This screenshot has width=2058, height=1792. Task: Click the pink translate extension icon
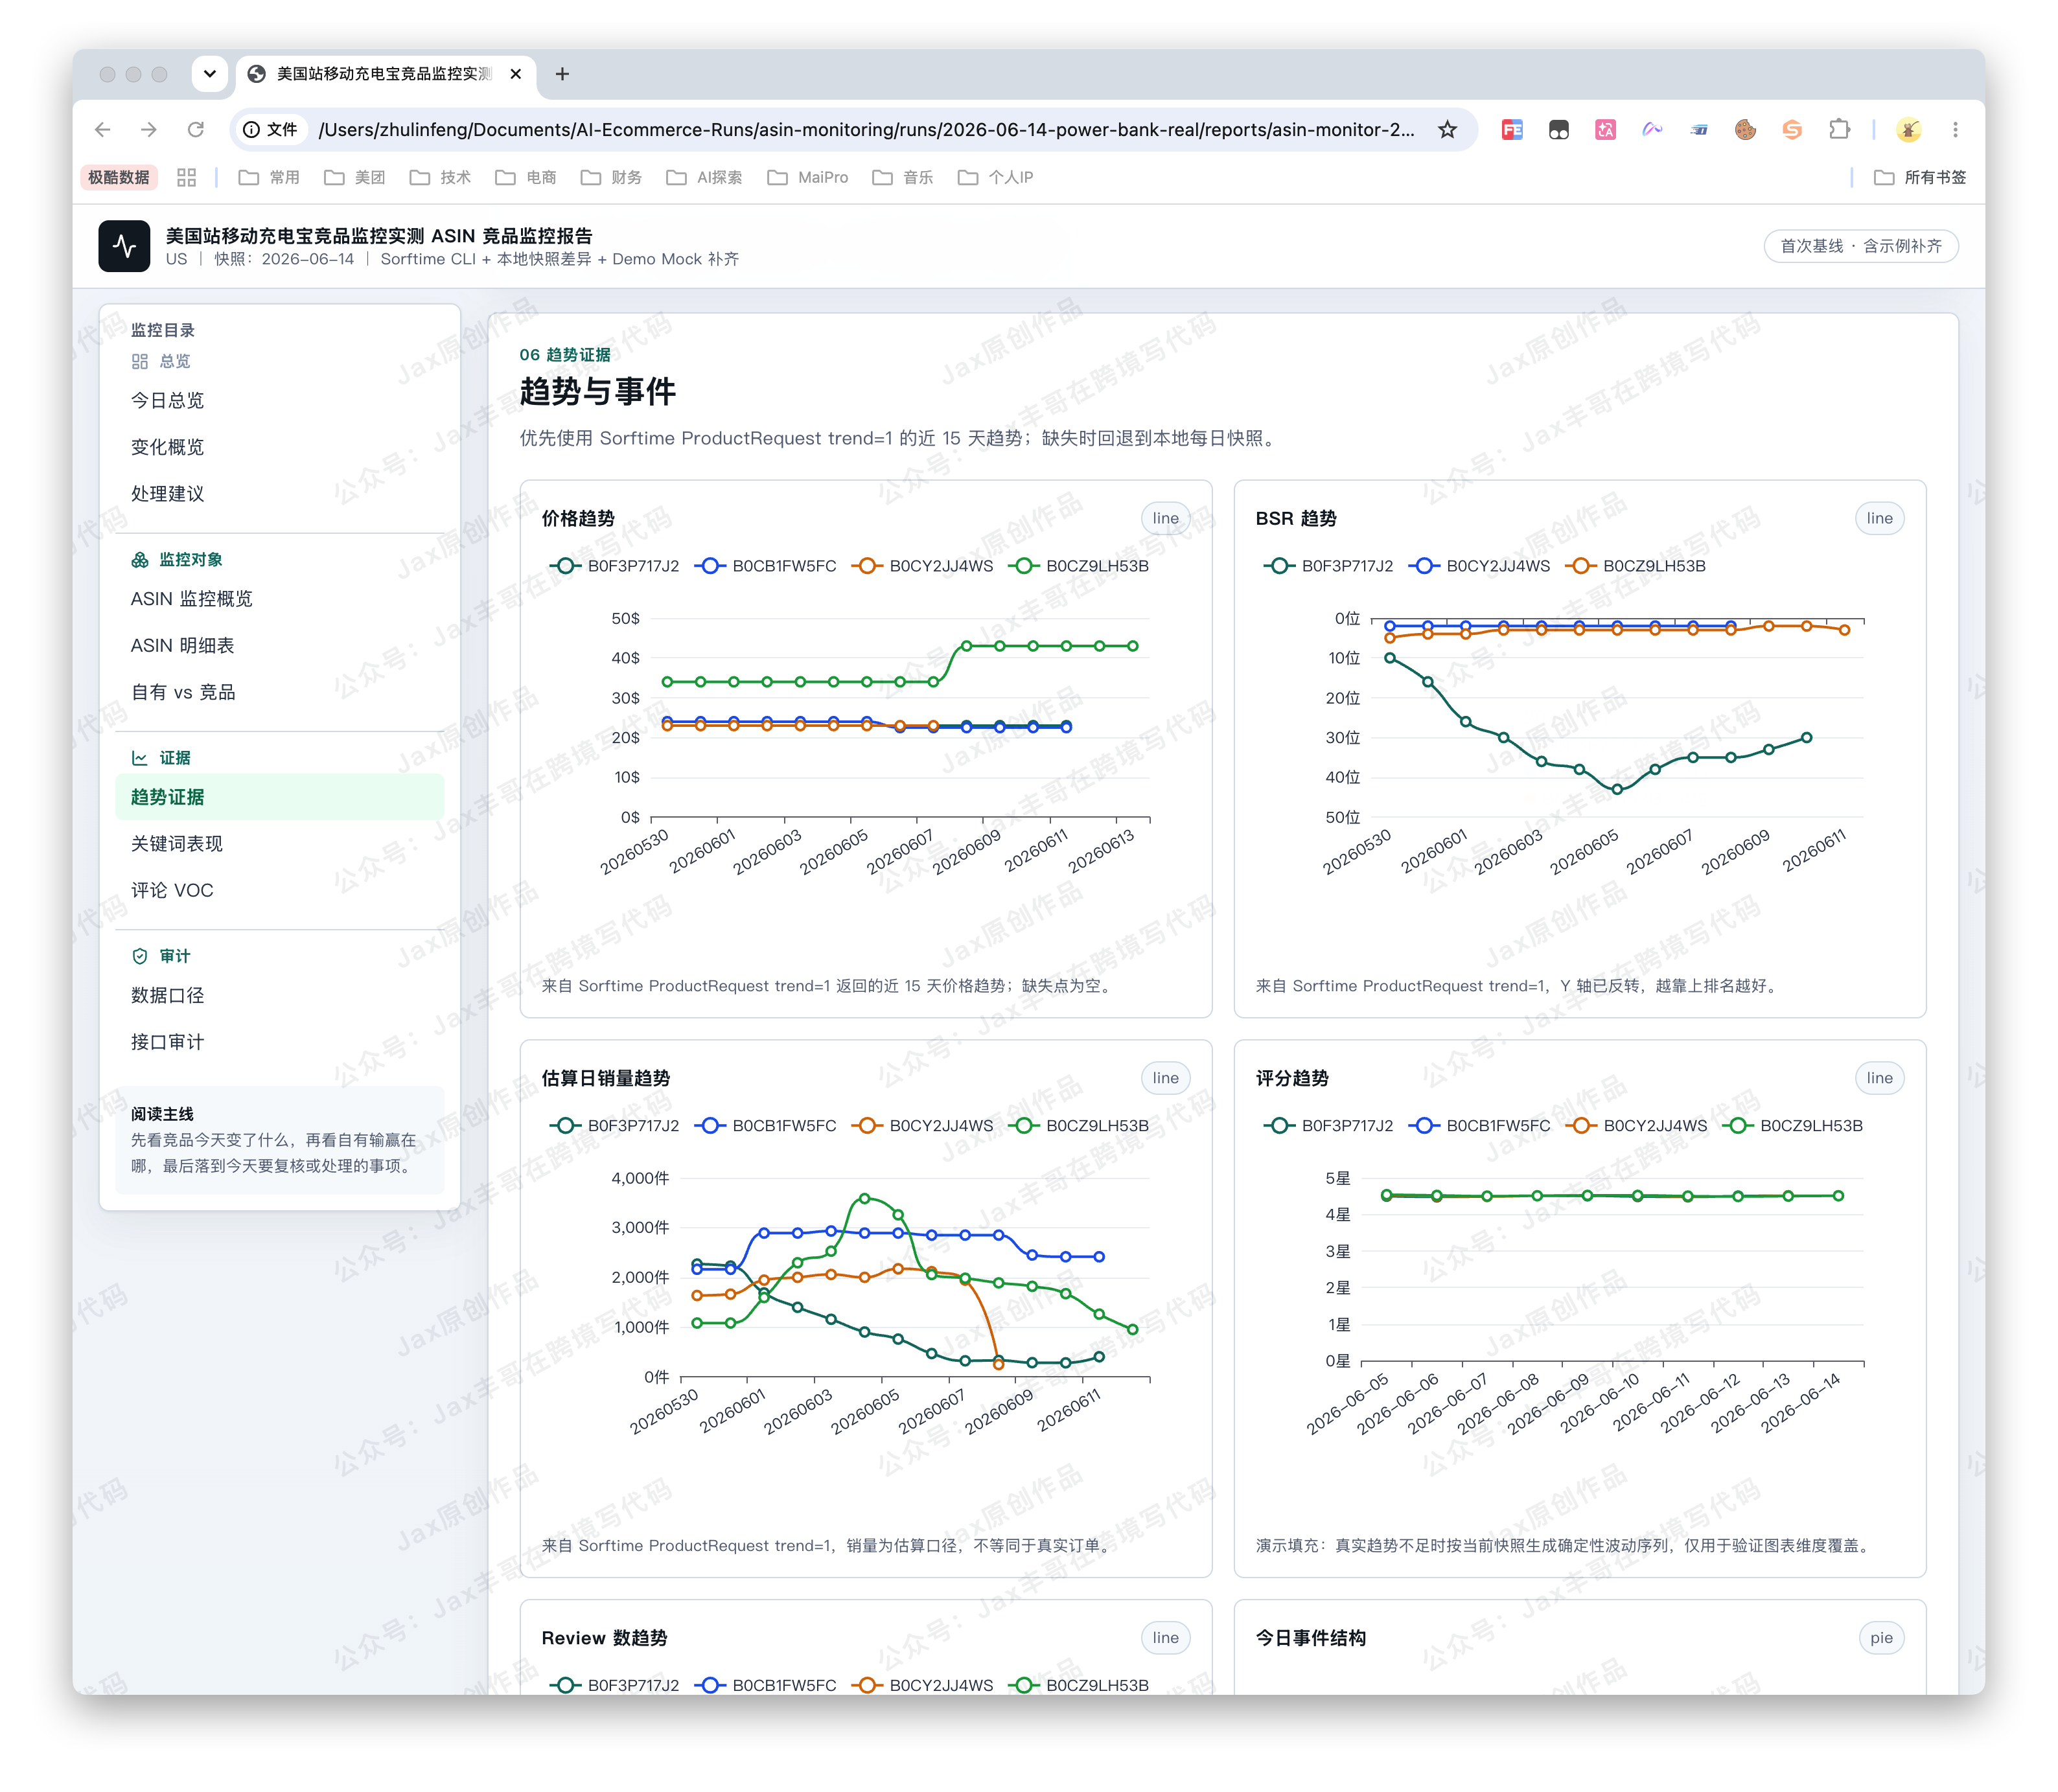[1605, 130]
